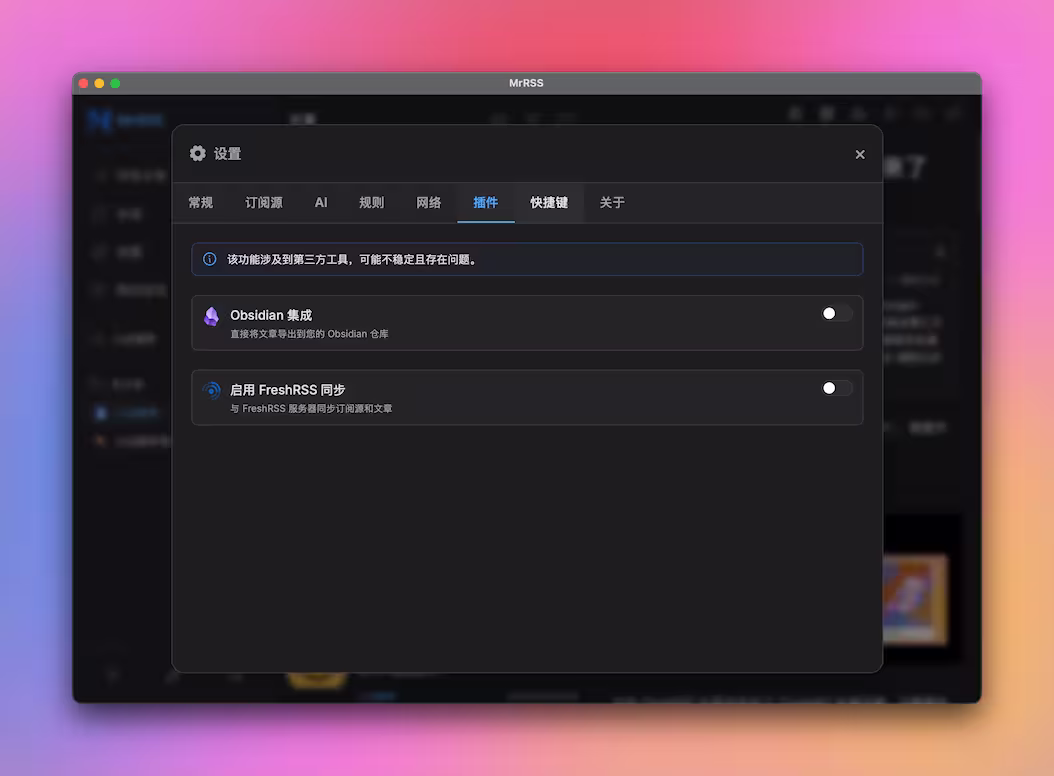Click the gear icon beside 设置 title
The width and height of the screenshot is (1054, 776).
click(x=197, y=153)
